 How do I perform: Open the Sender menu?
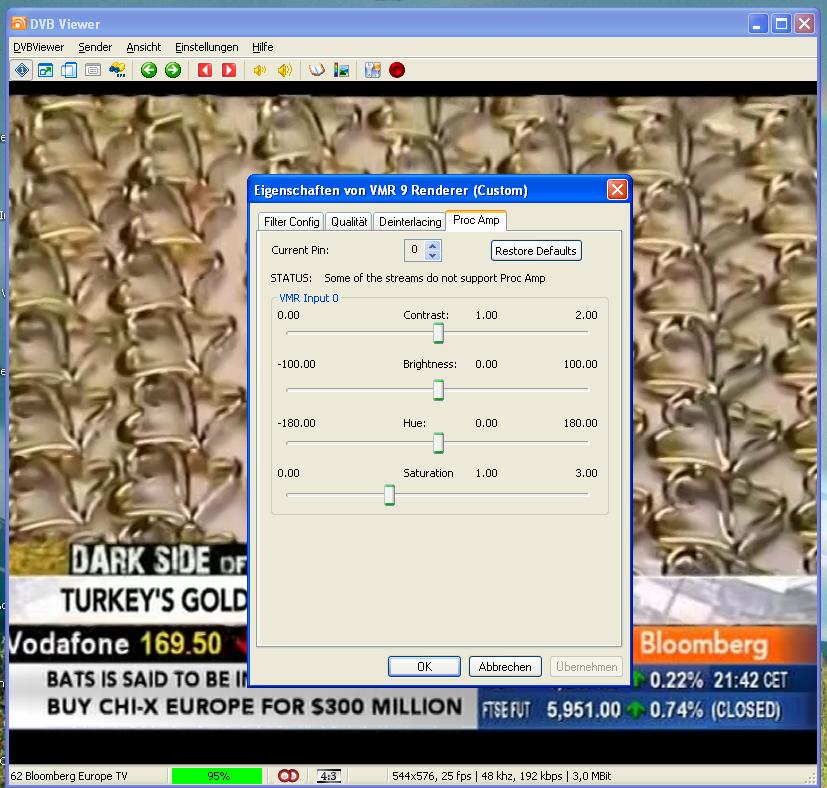coord(95,47)
